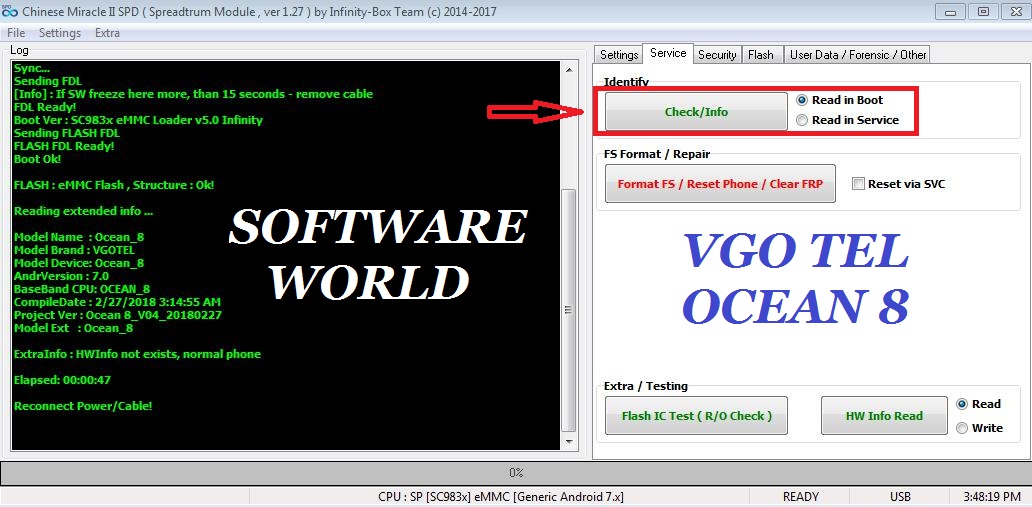
Task: Click the 'Elapsed: 00:00:47' log line
Action: tap(62, 380)
